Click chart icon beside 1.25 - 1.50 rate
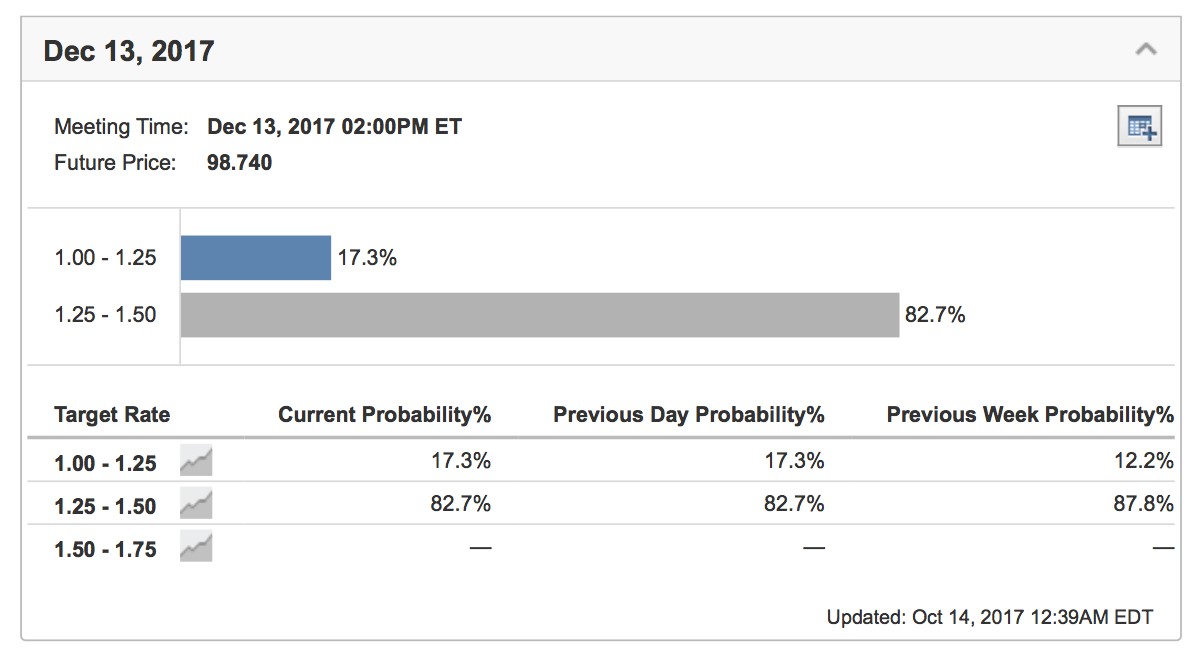 [196, 505]
